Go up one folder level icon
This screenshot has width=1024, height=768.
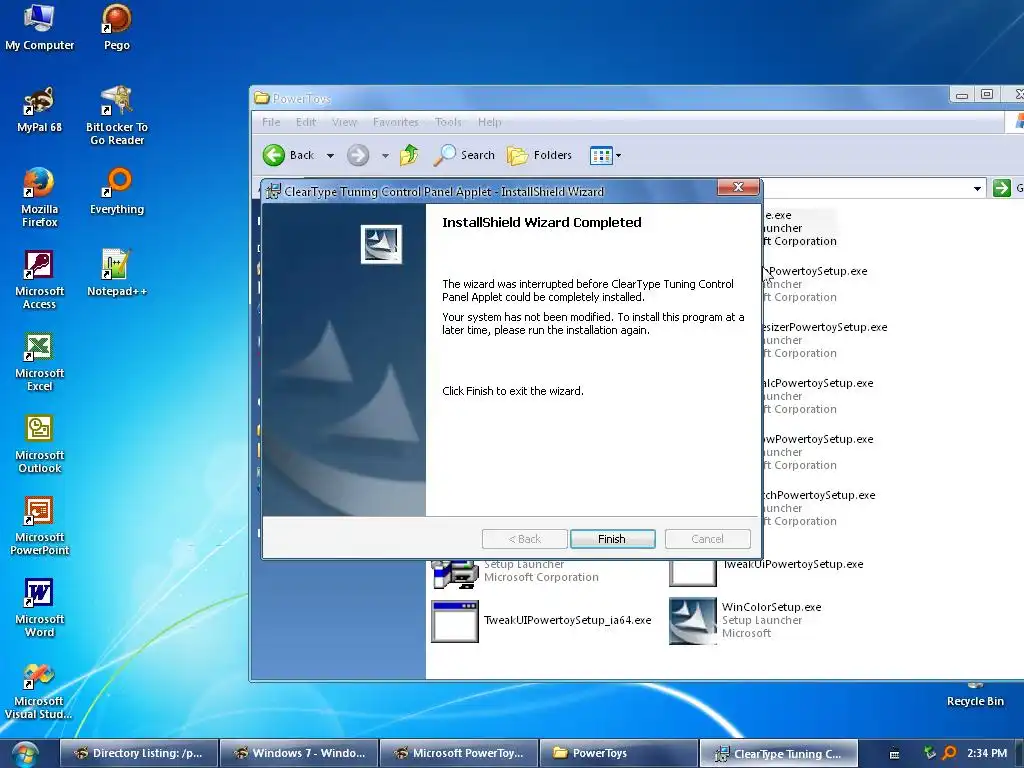coord(409,155)
